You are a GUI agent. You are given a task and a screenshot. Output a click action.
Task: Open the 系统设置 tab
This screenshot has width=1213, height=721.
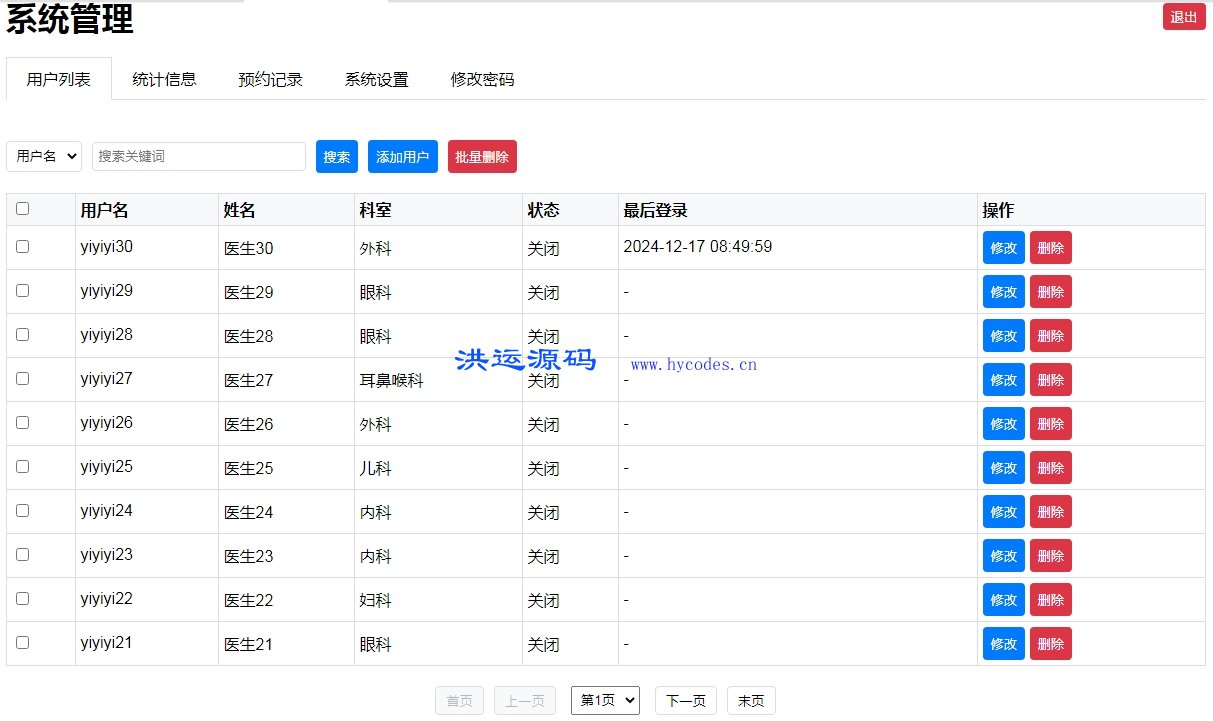pos(376,79)
